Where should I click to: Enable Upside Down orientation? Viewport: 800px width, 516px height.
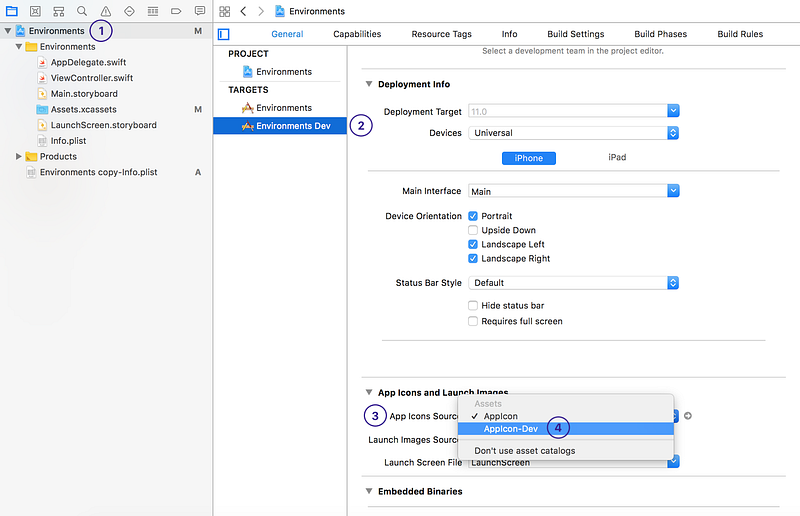tap(473, 230)
